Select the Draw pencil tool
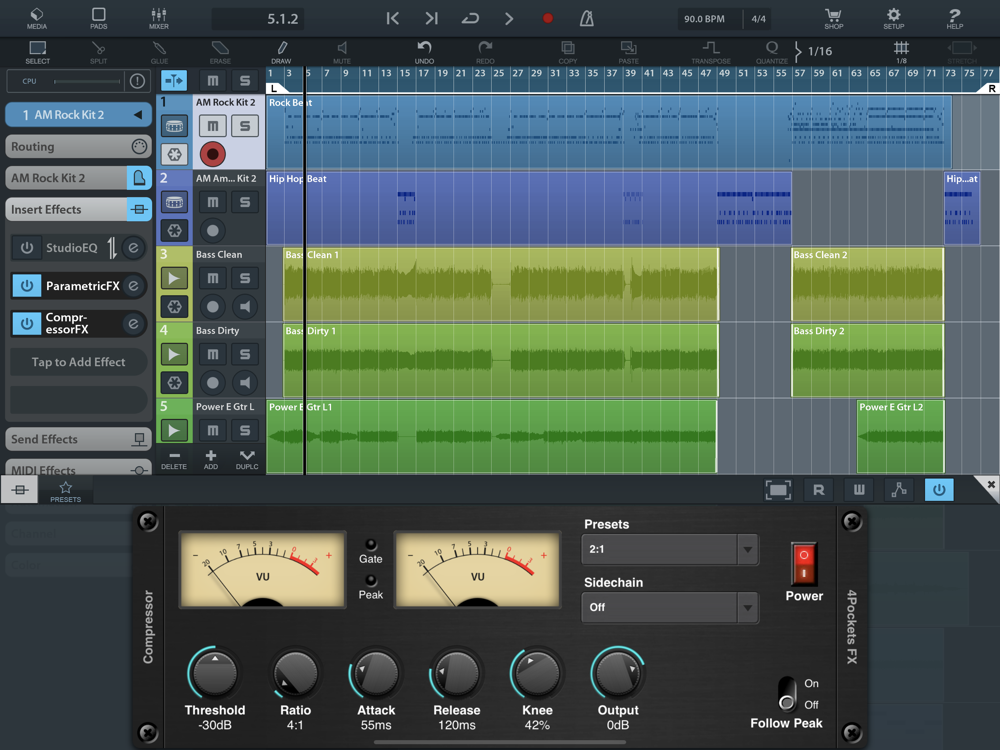Screen dimensions: 1000x750 (x=281, y=51)
